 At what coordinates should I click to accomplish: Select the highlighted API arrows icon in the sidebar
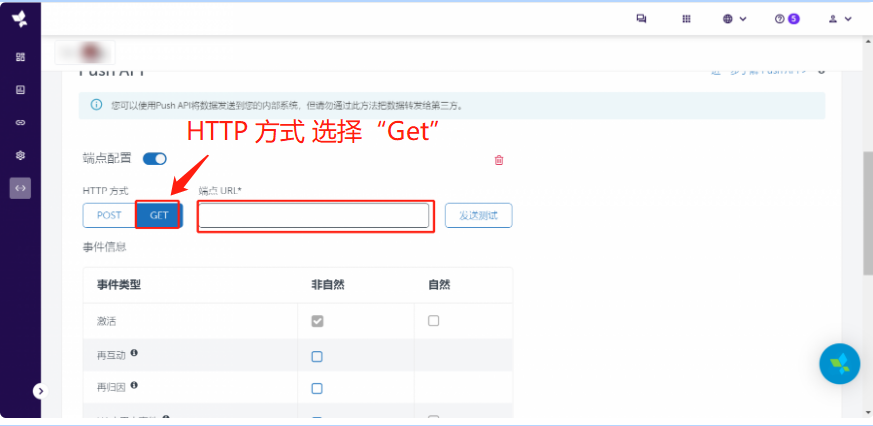tap(21, 188)
